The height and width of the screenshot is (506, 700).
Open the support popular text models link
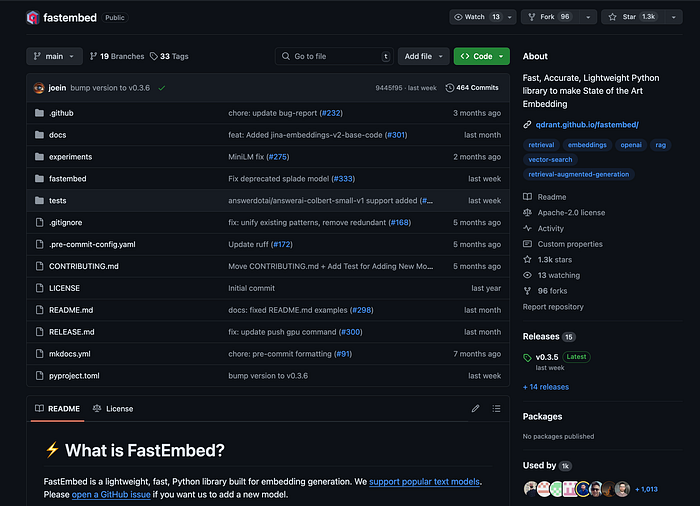tap(424, 481)
